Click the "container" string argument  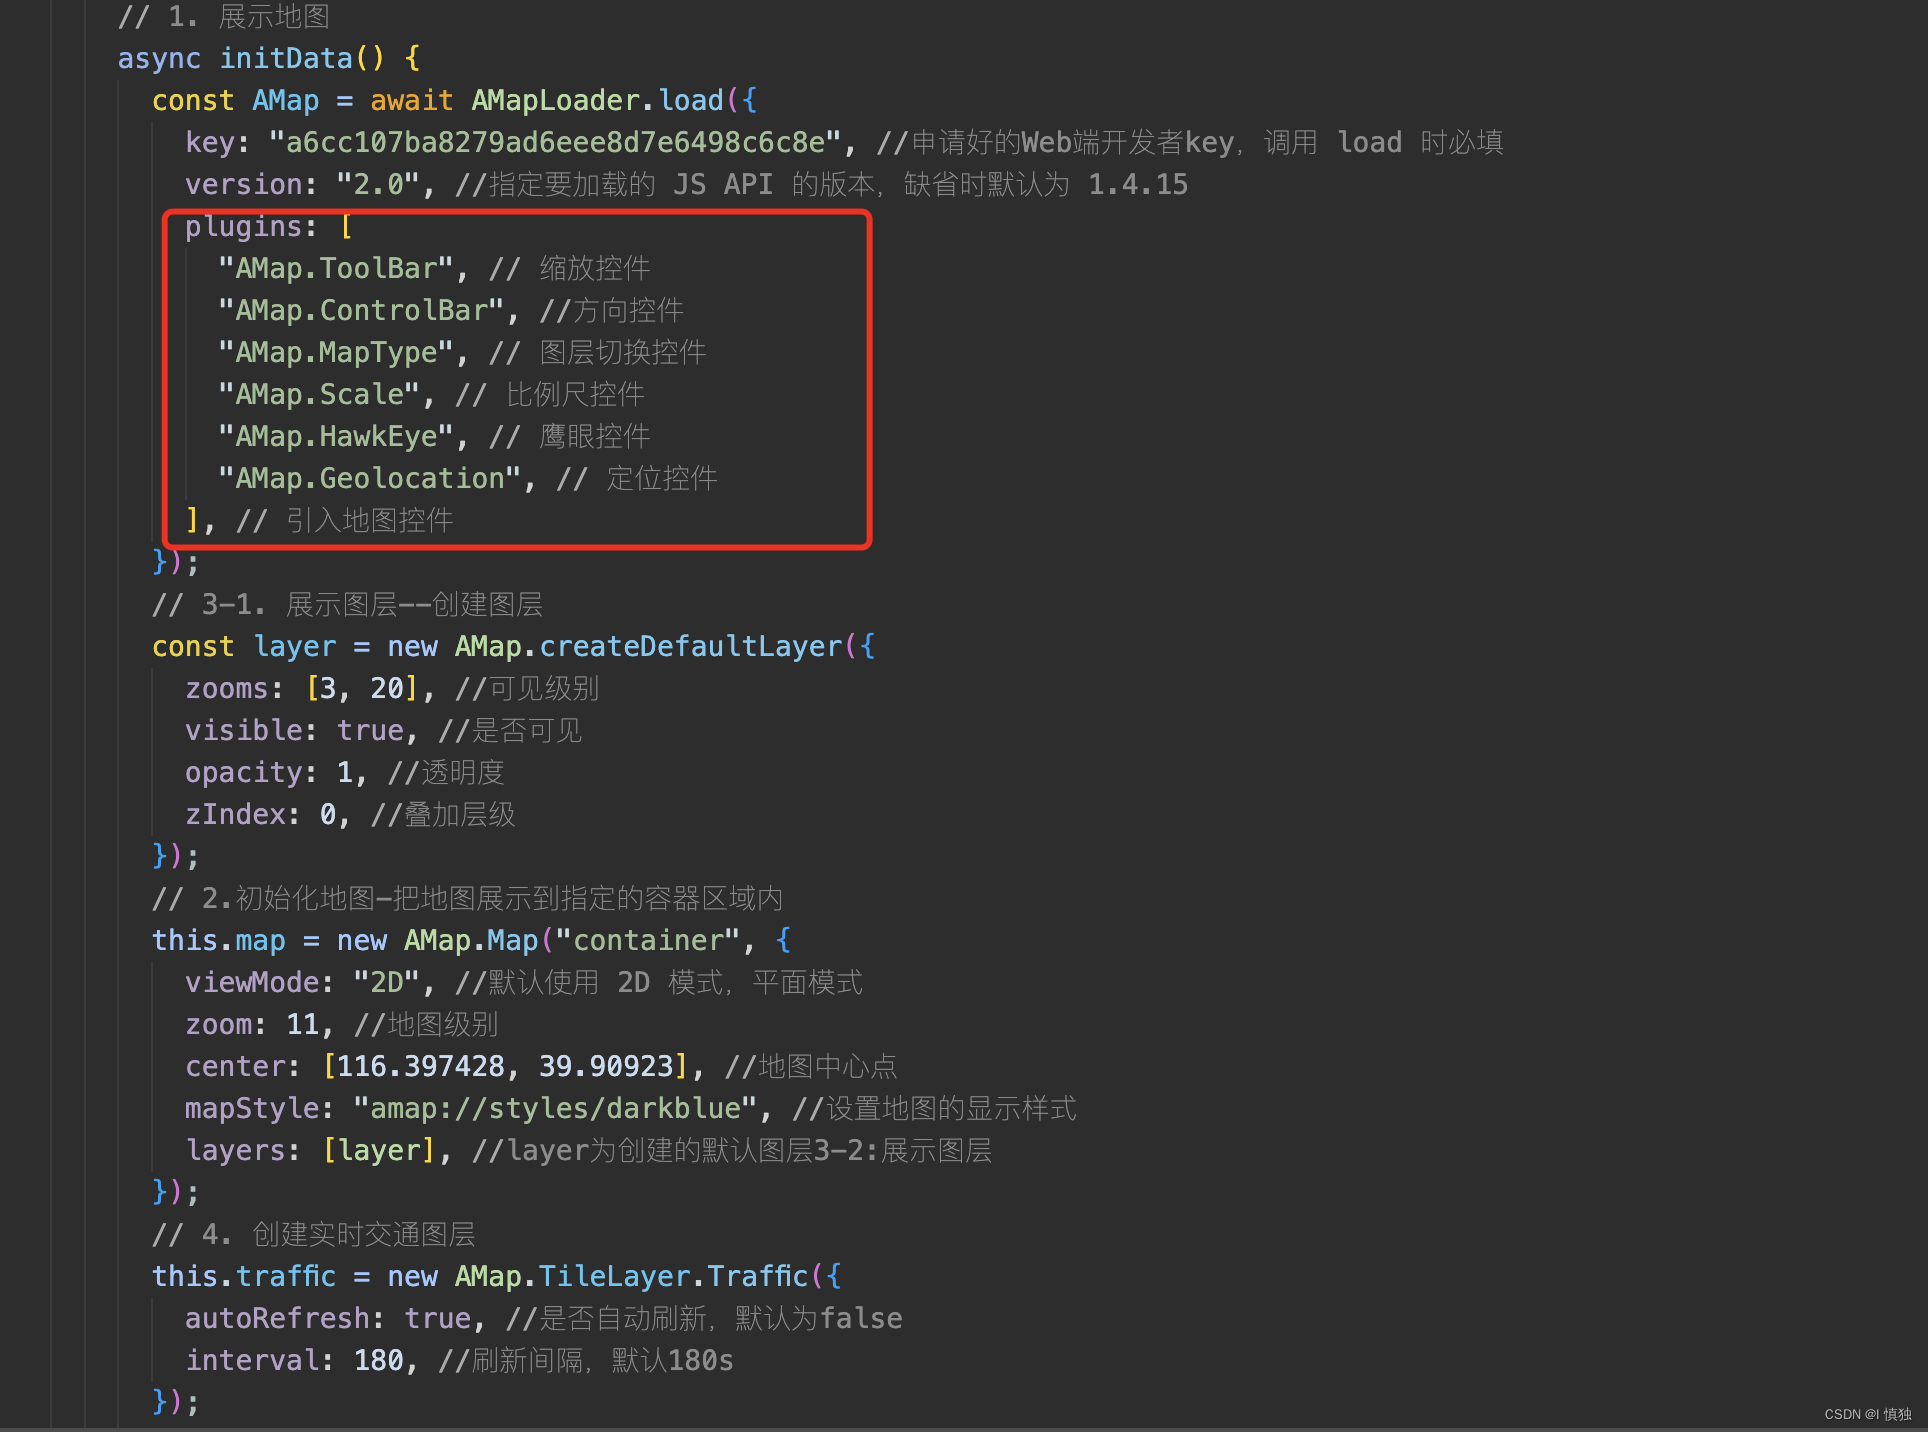pyautogui.click(x=647, y=940)
